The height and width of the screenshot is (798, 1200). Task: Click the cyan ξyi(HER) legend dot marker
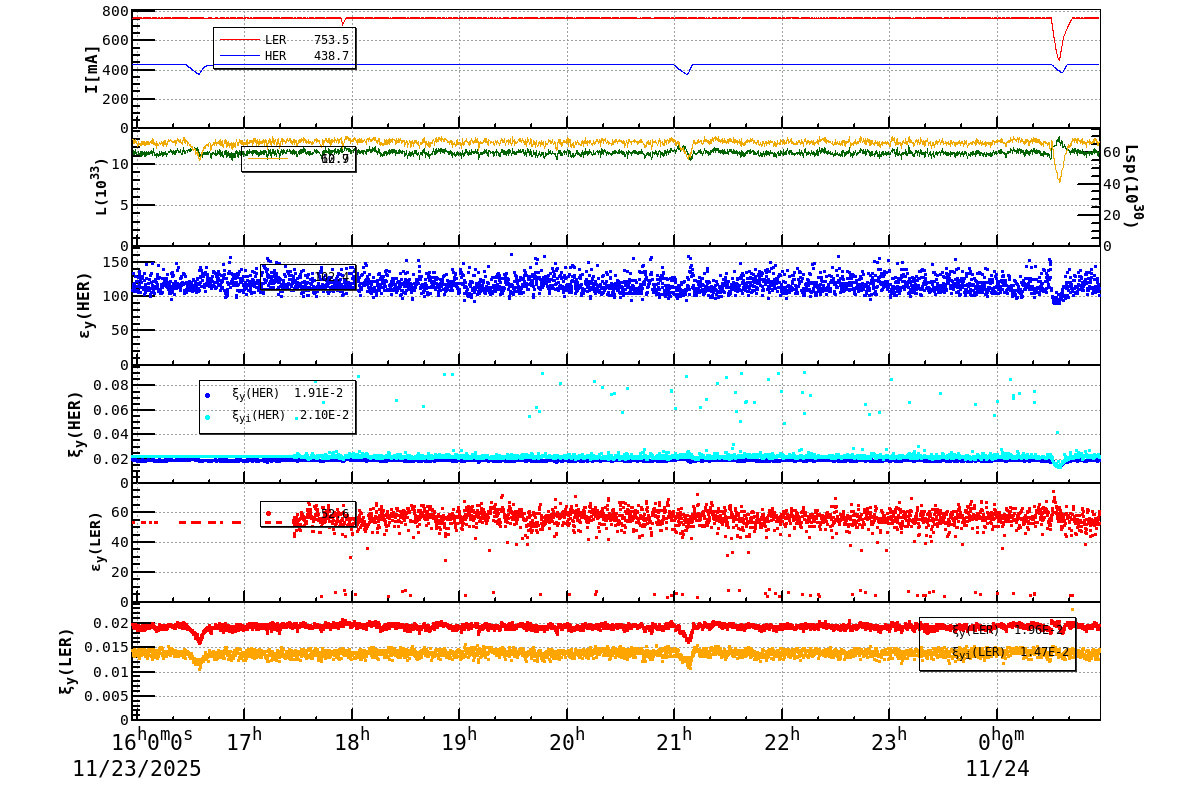(x=208, y=416)
